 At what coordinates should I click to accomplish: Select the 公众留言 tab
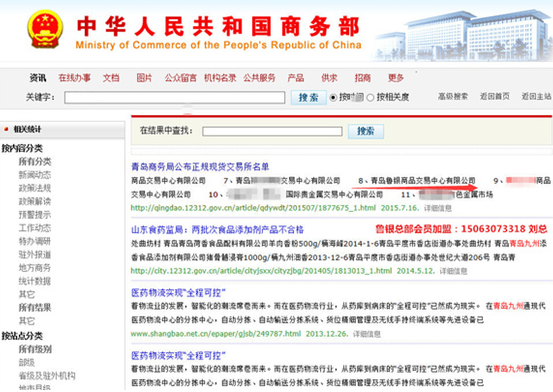180,78
